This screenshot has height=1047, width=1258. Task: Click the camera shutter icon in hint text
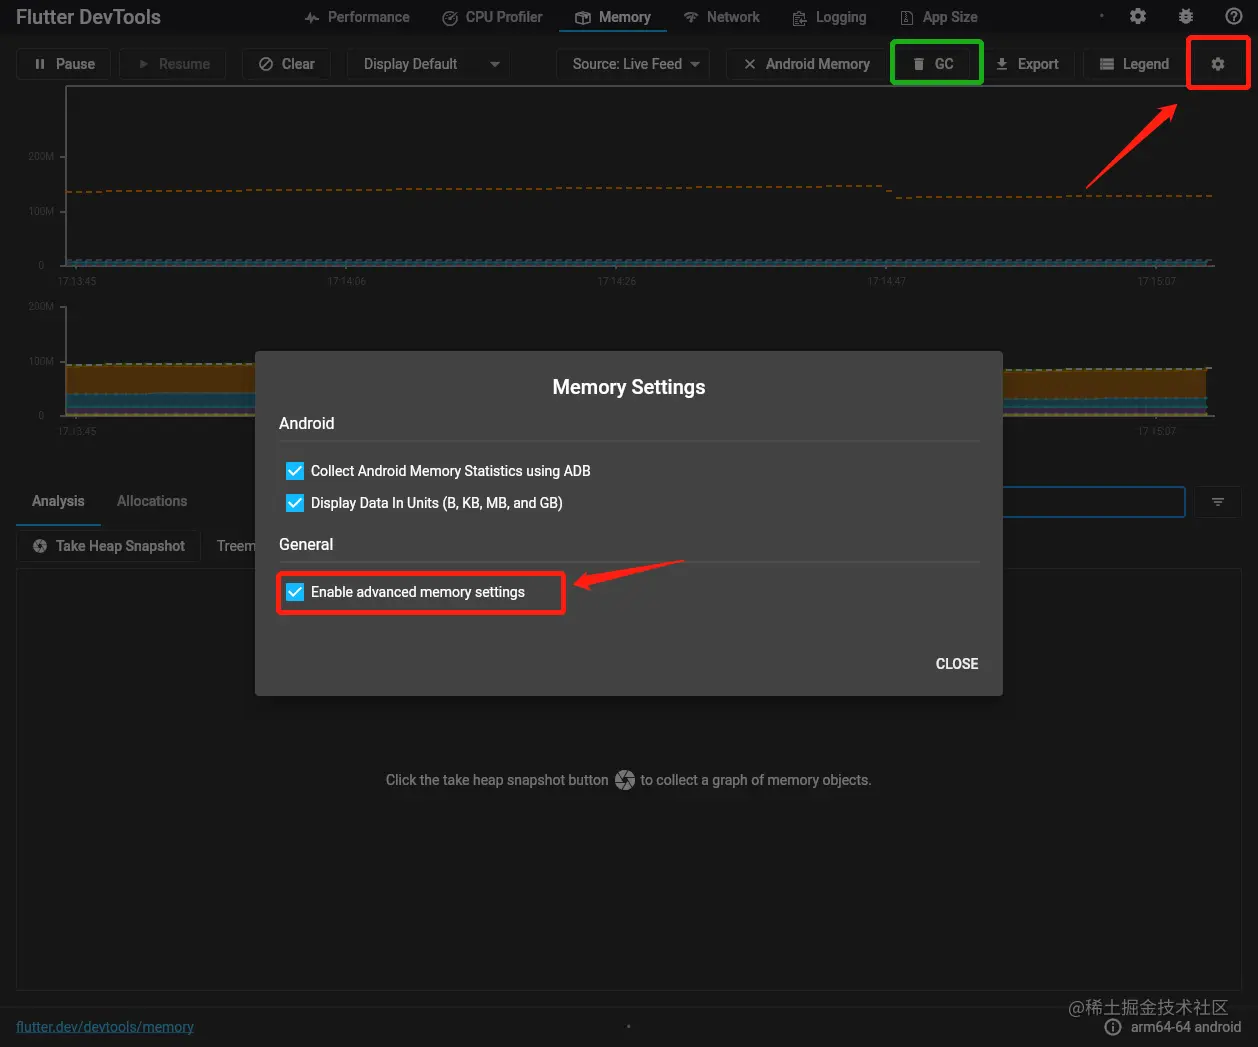click(x=625, y=780)
